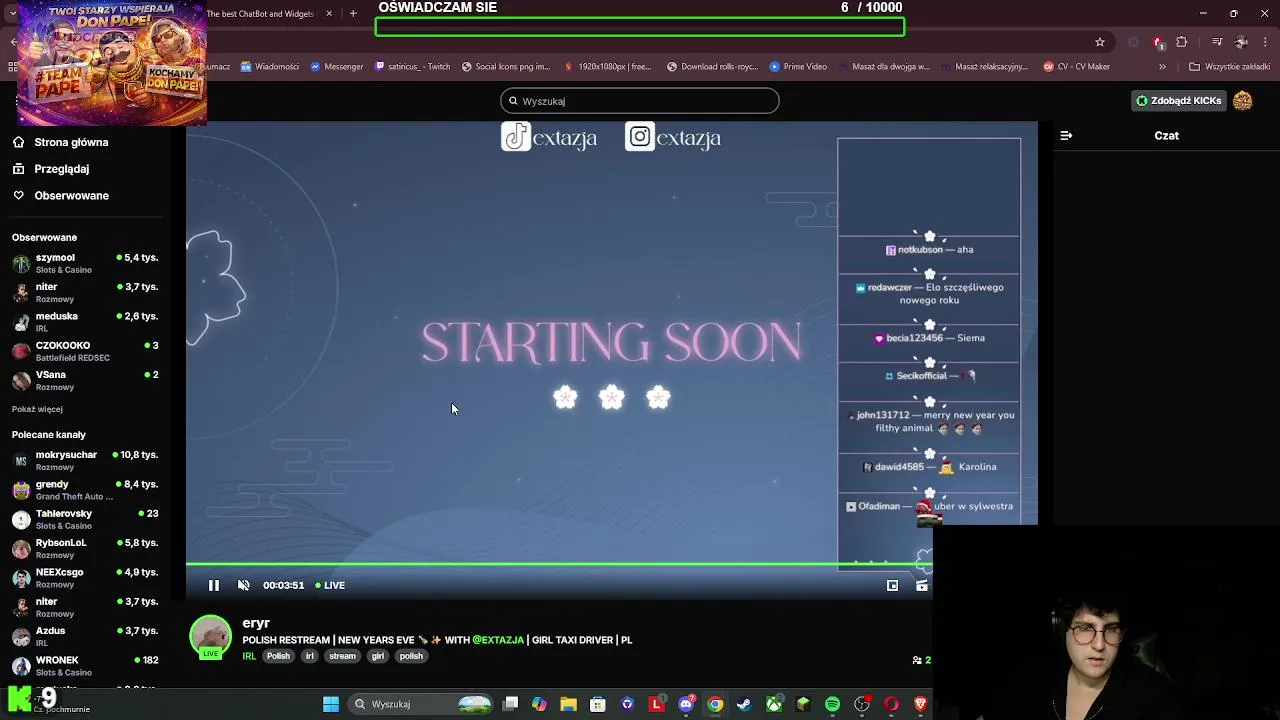Open browser extensions puzzle icon
1280x720 pixels.
(1182, 42)
